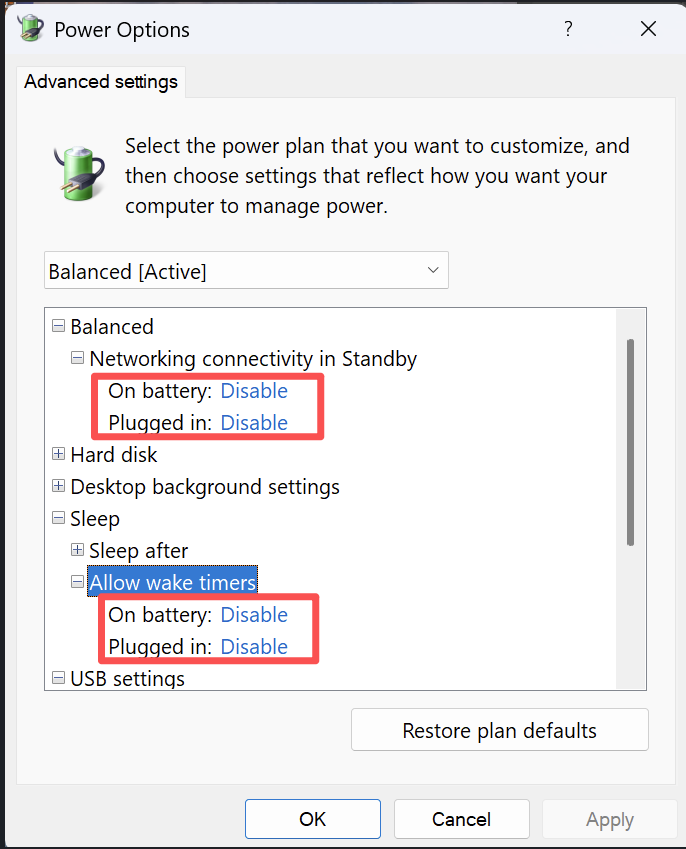This screenshot has height=849, width=686.
Task: Click the settings list vertical scrollbar
Action: (x=630, y=441)
